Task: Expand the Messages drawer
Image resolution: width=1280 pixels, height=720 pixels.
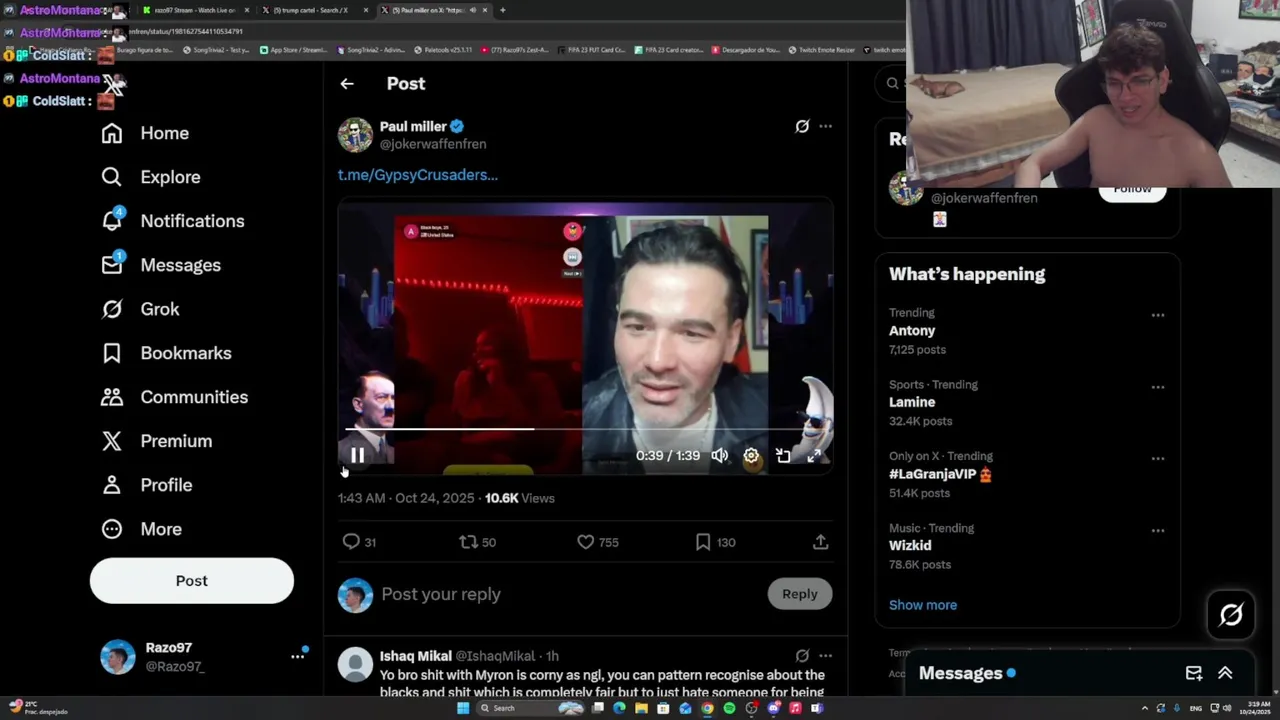Action: point(1225,674)
